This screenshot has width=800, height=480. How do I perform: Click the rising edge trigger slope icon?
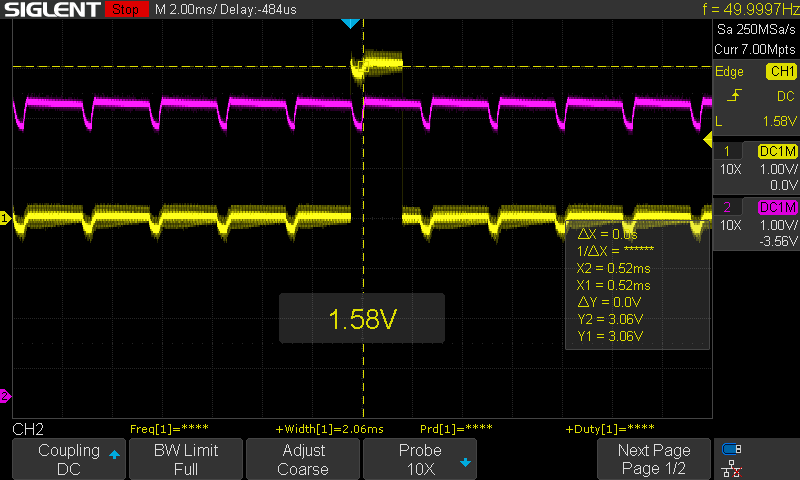tap(735, 95)
